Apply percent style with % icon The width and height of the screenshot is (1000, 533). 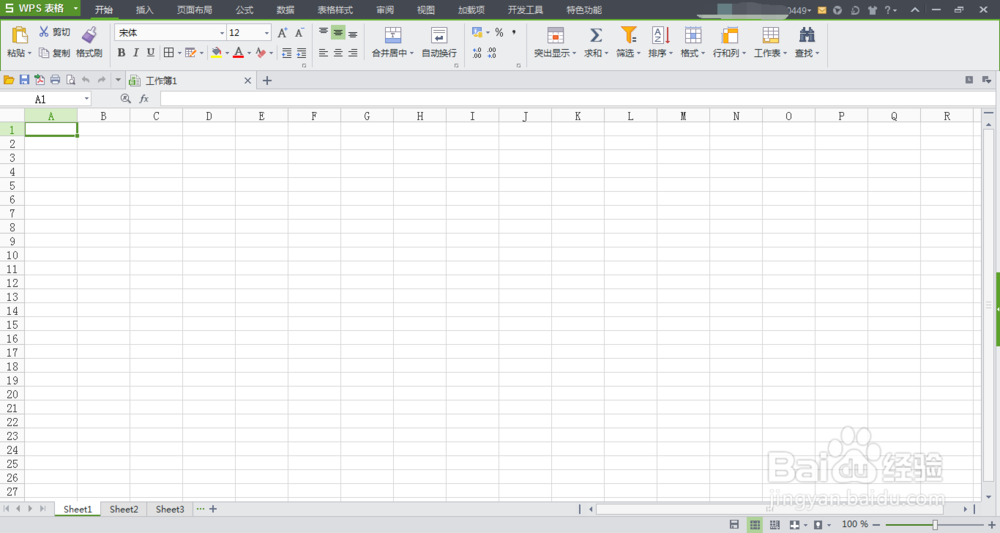coord(499,33)
